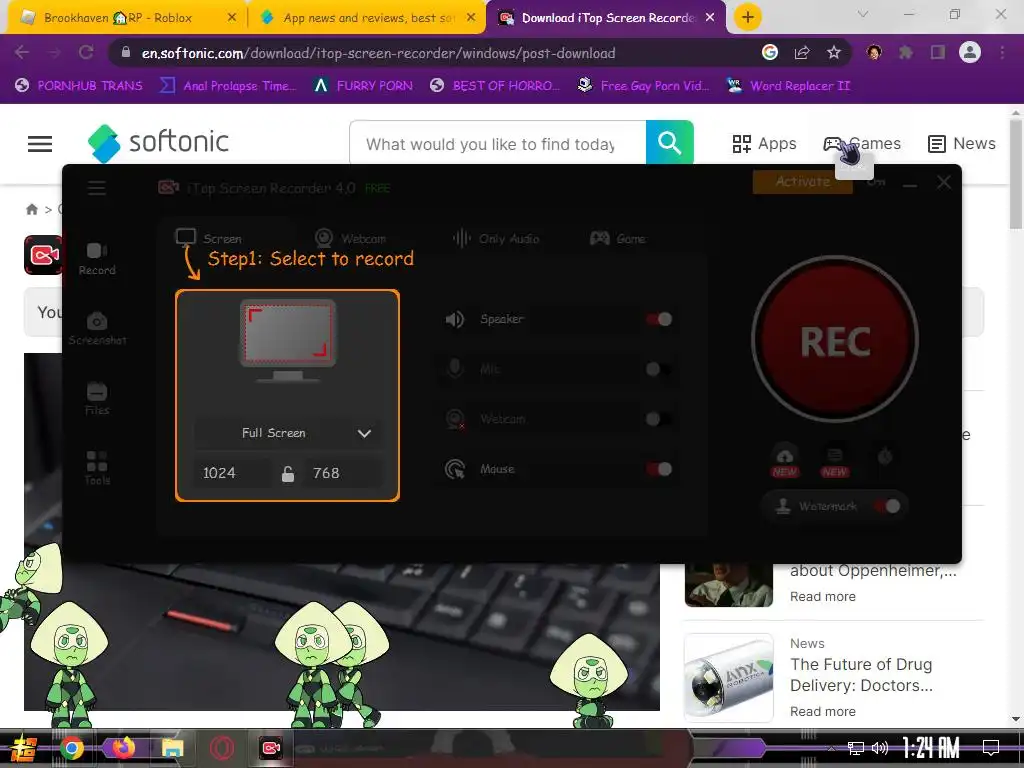Open Screenshot in the recorder sidebar
The width and height of the screenshot is (1024, 768).
tap(97, 328)
